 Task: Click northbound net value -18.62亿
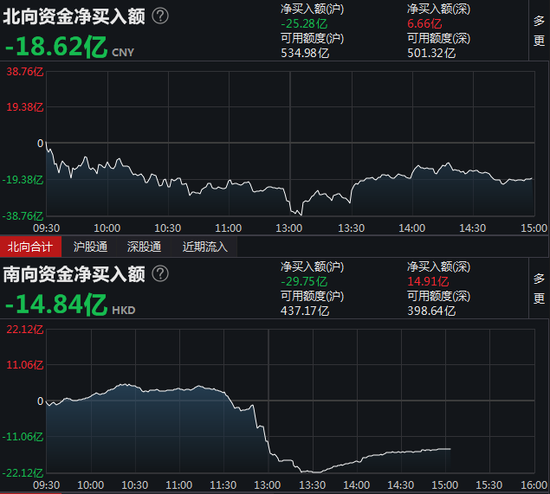tap(56, 47)
